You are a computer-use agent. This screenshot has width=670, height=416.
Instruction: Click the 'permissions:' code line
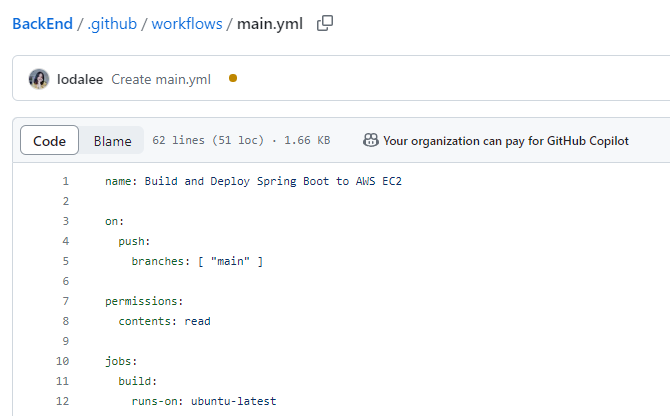click(x=144, y=301)
